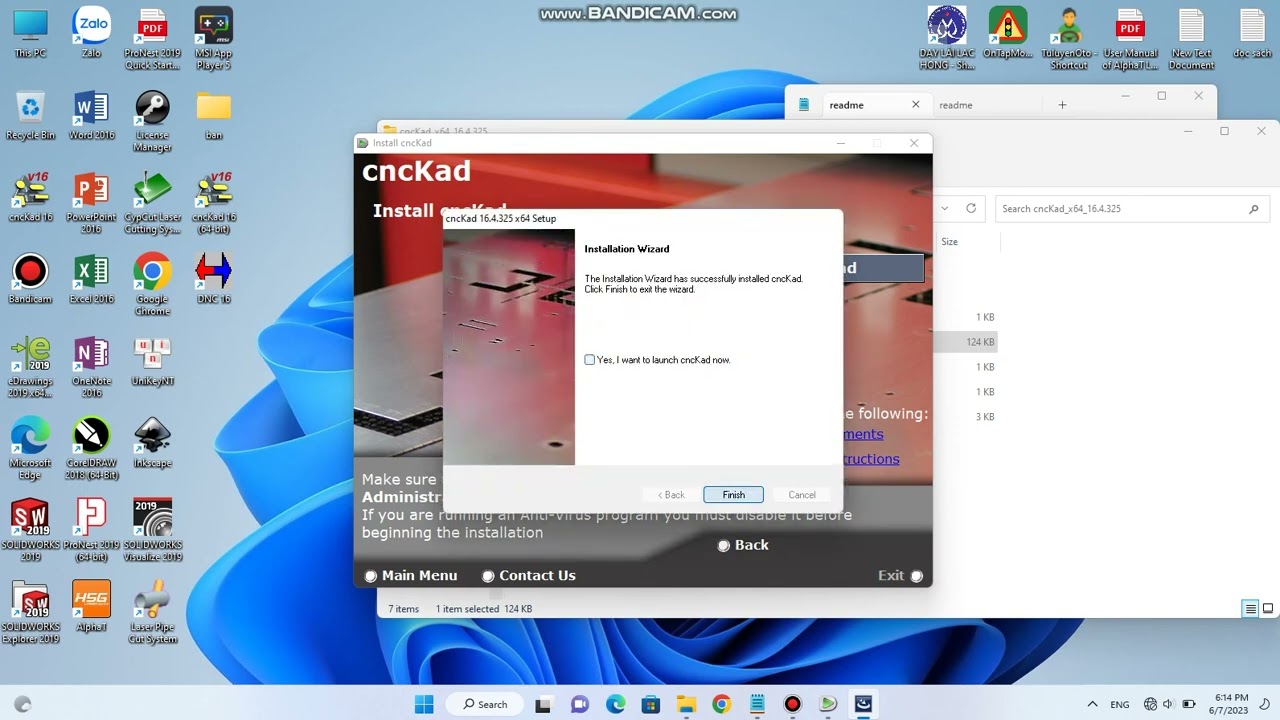This screenshot has width=1280, height=720.
Task: Open New Text Document desktop icon
Action: [x=1191, y=39]
